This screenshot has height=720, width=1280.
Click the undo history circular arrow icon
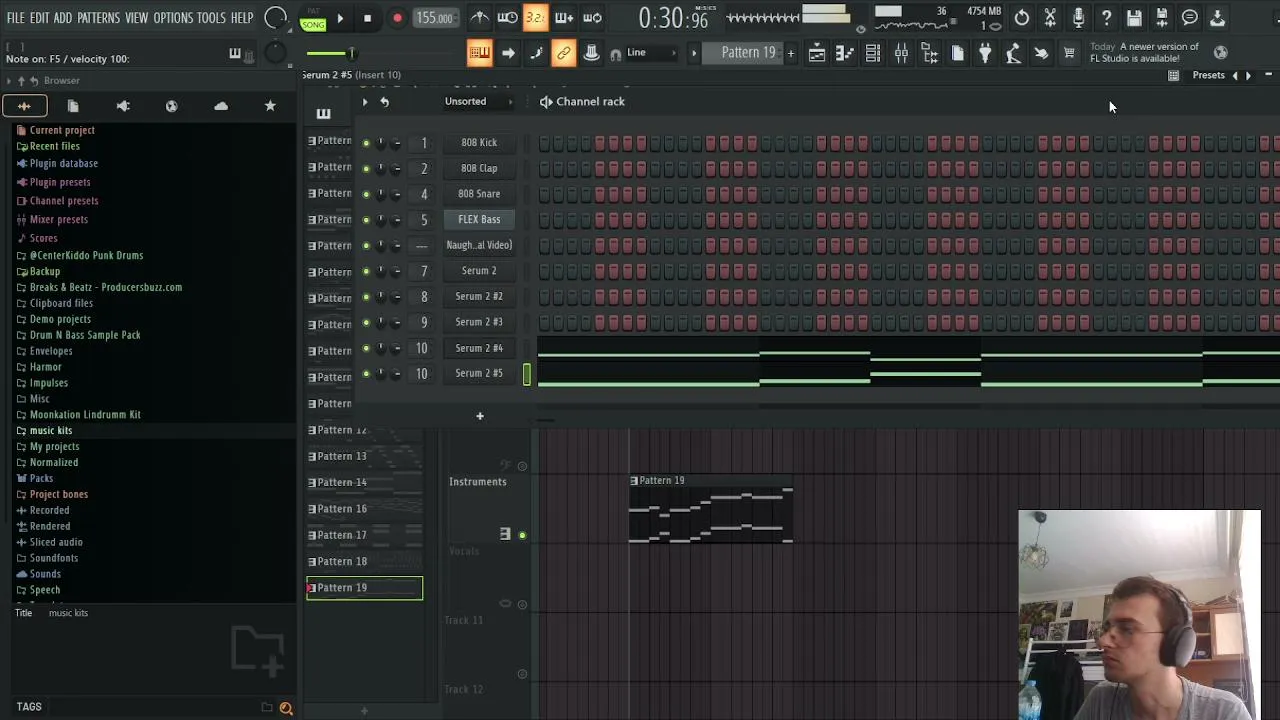1022,18
